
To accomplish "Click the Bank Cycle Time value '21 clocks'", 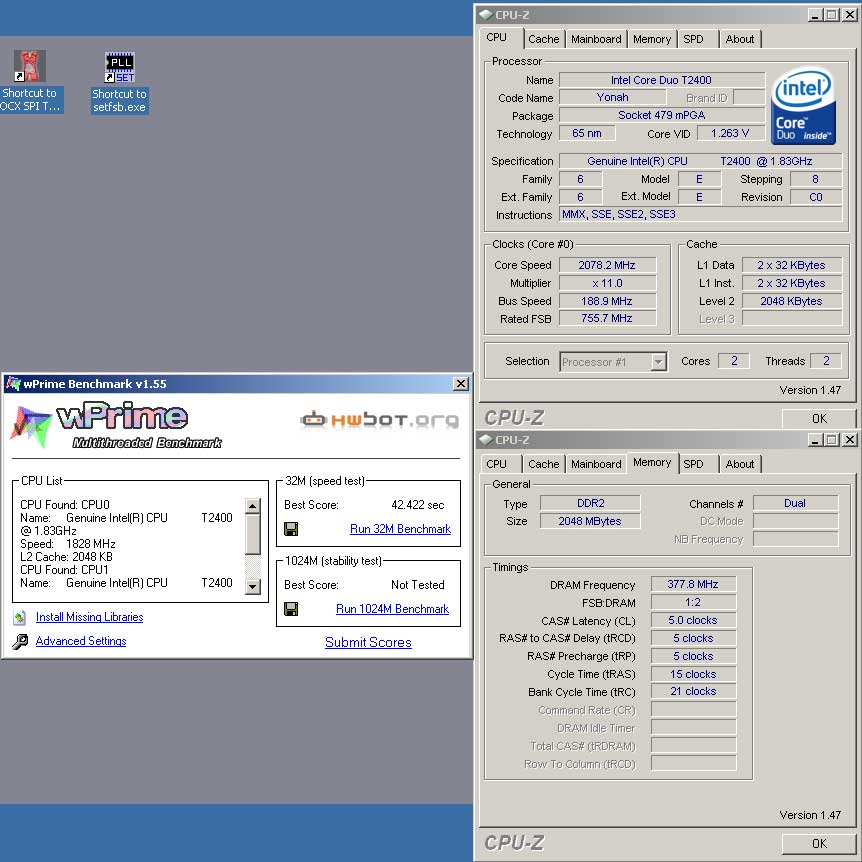I will pos(693,692).
